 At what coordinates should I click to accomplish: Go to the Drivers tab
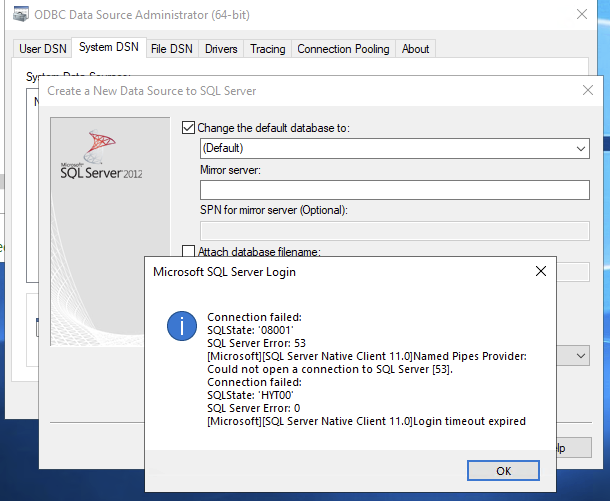(x=221, y=49)
